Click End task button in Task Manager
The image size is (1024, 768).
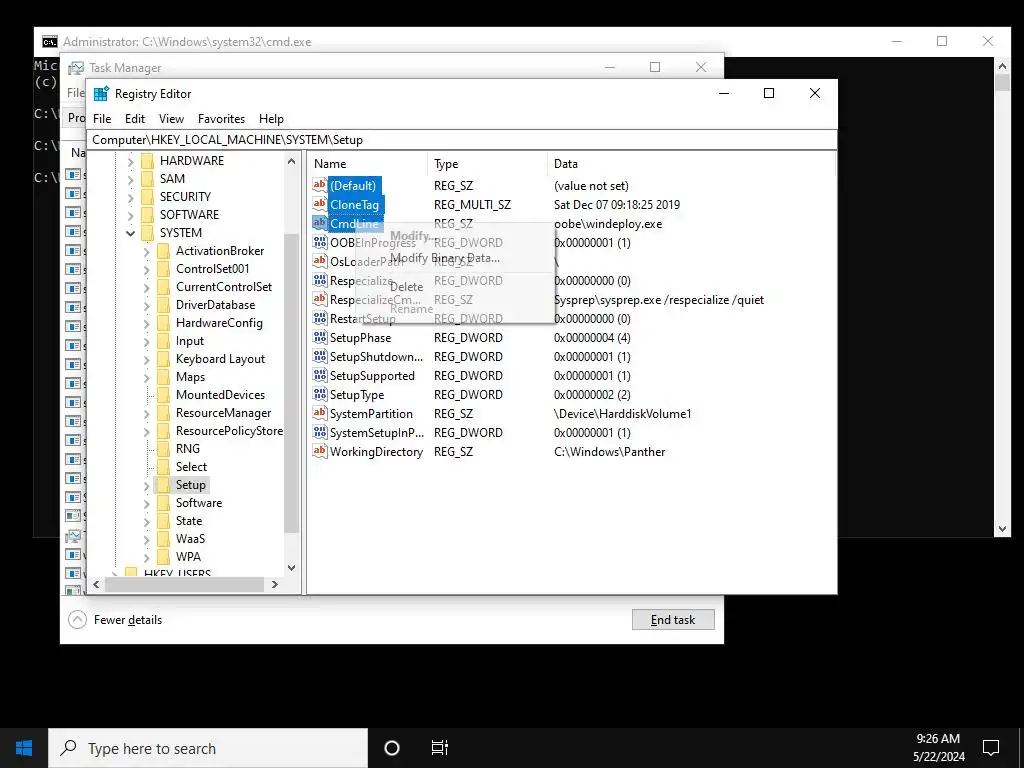pos(673,620)
